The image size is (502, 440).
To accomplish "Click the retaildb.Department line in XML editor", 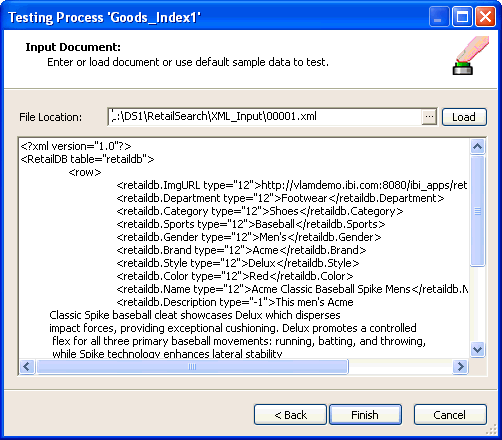I will pyautogui.click(x=280, y=198).
